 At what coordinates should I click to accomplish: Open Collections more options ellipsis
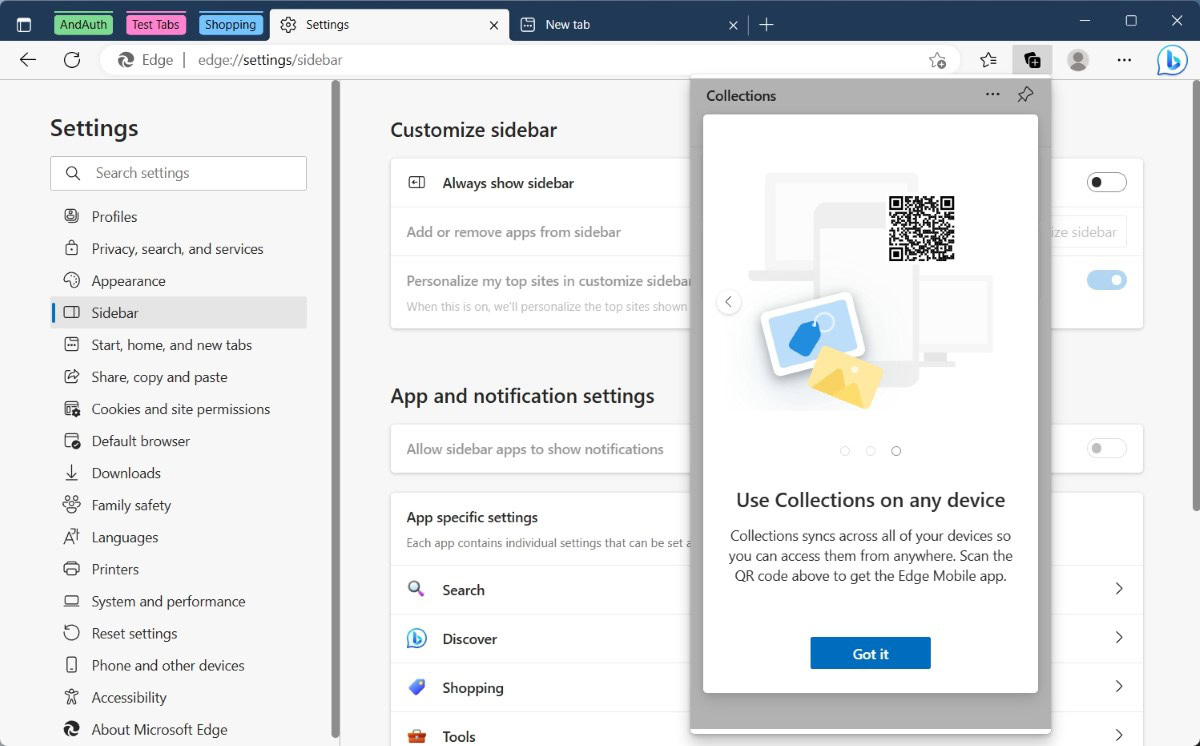pos(992,95)
